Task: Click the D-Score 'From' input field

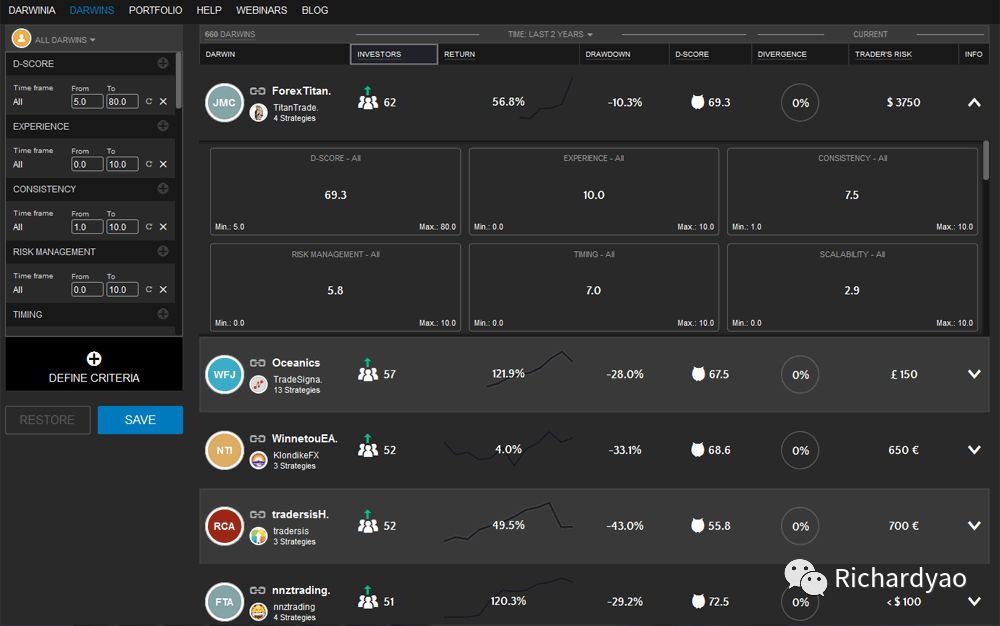Action: [x=87, y=101]
